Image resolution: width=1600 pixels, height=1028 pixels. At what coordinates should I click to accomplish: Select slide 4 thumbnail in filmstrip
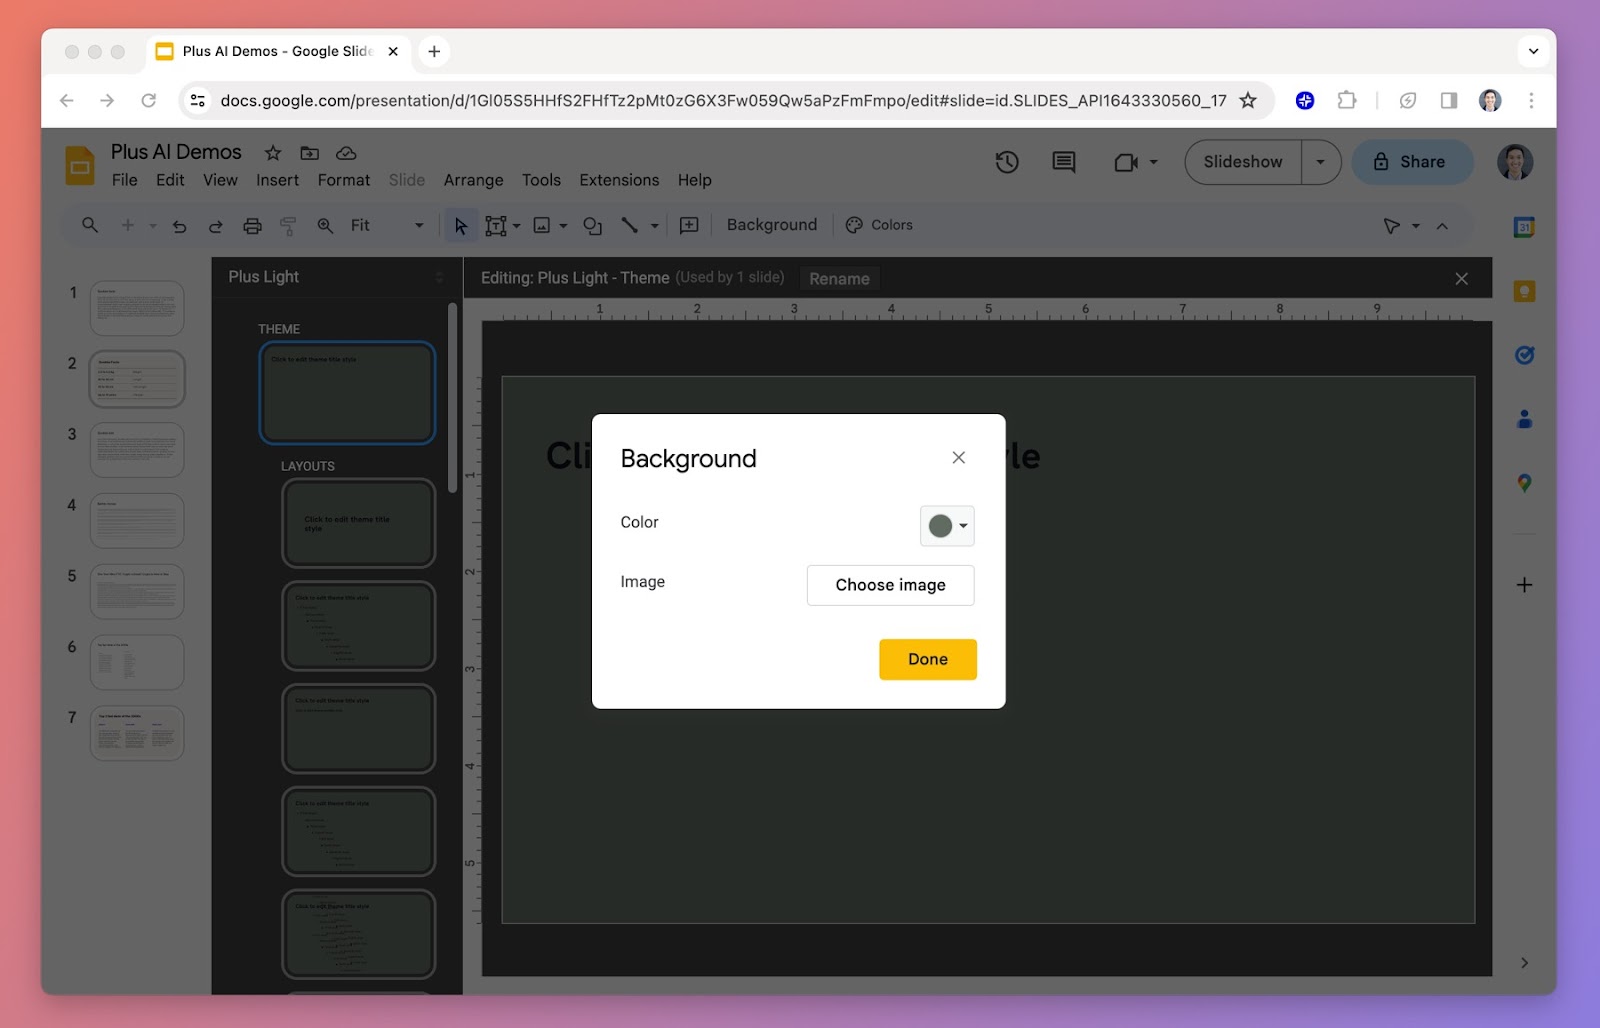pyautogui.click(x=137, y=520)
